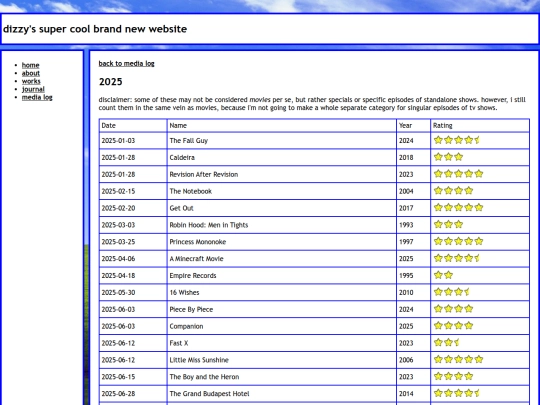Image resolution: width=540 pixels, height=405 pixels.
Task: Click the Name column header
Action: point(282,125)
